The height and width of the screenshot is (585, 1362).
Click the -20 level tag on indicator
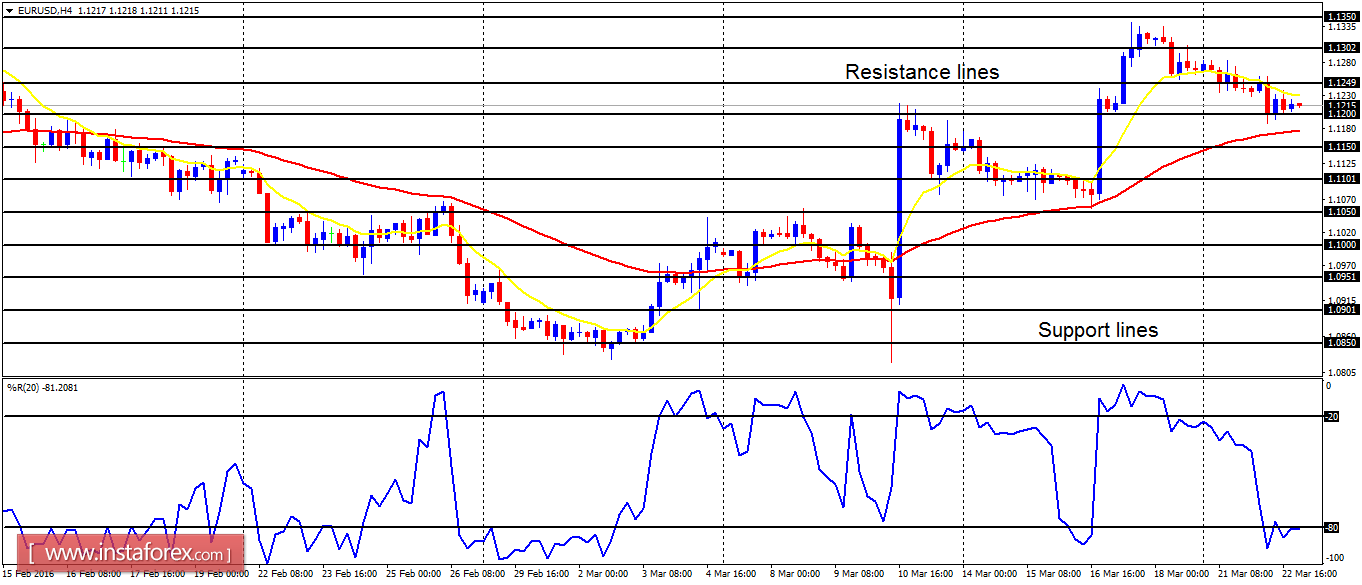(x=1331, y=416)
